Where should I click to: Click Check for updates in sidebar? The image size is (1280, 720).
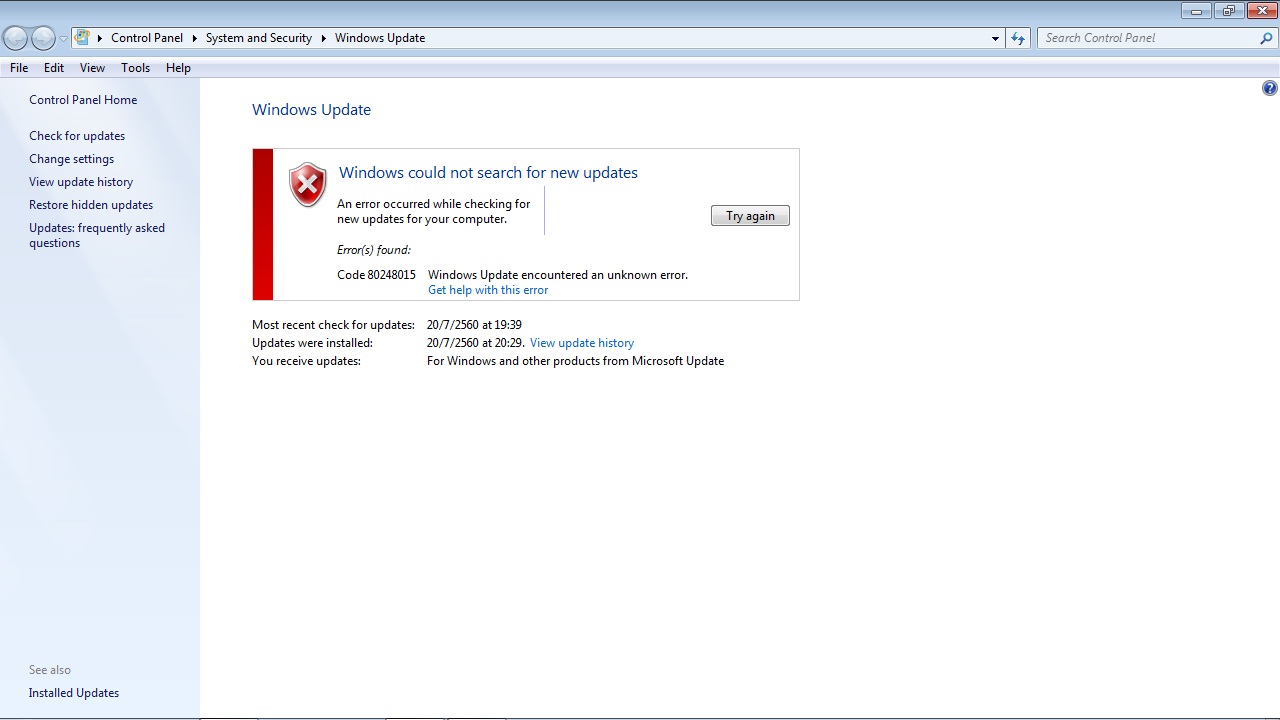pyautogui.click(x=77, y=136)
